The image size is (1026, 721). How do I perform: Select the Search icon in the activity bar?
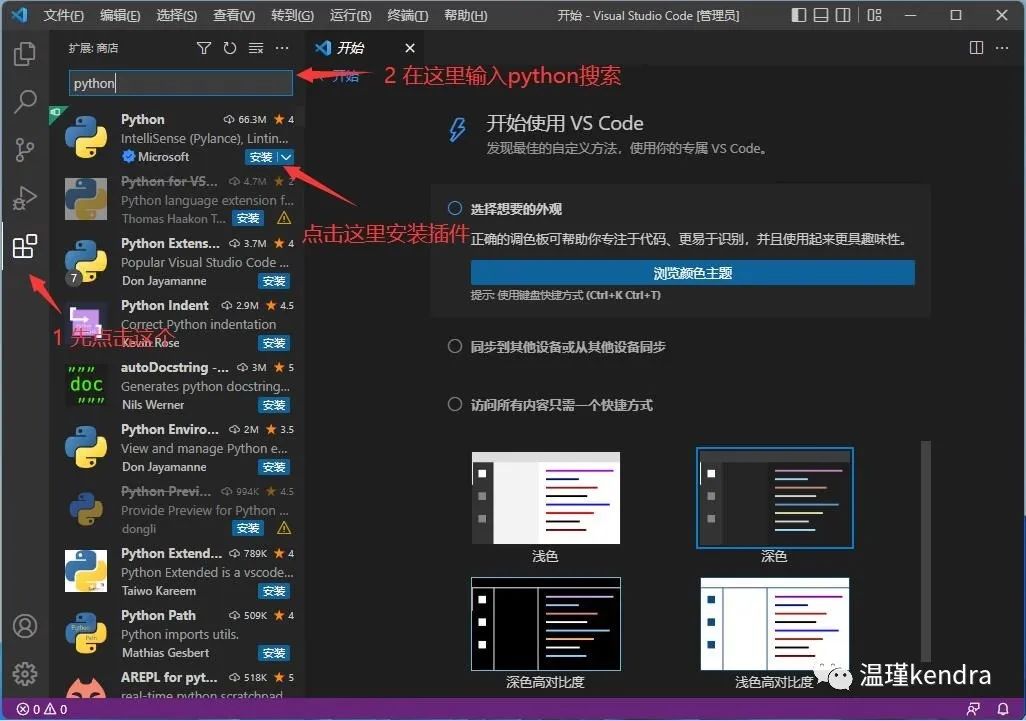click(x=25, y=101)
